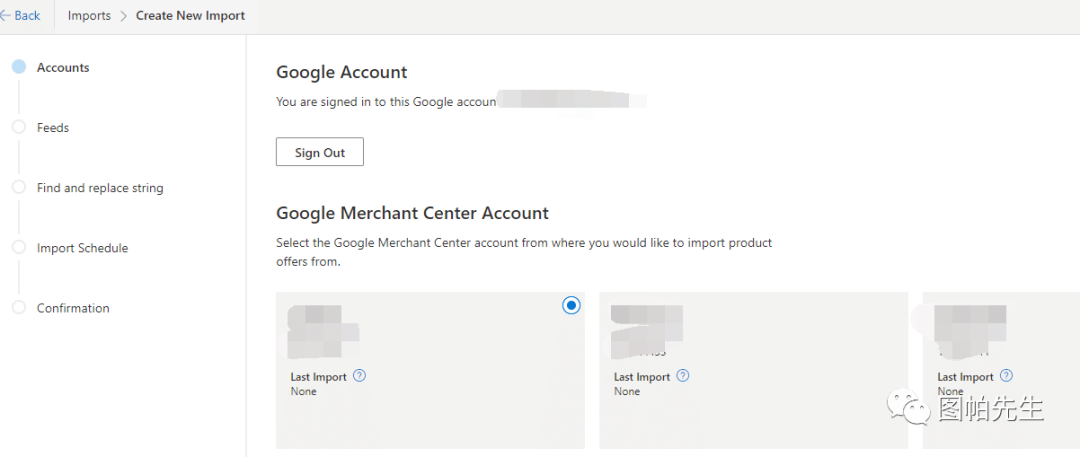The width and height of the screenshot is (1080, 457).
Task: Select the first merchant account radio button
Action: pyautogui.click(x=571, y=305)
